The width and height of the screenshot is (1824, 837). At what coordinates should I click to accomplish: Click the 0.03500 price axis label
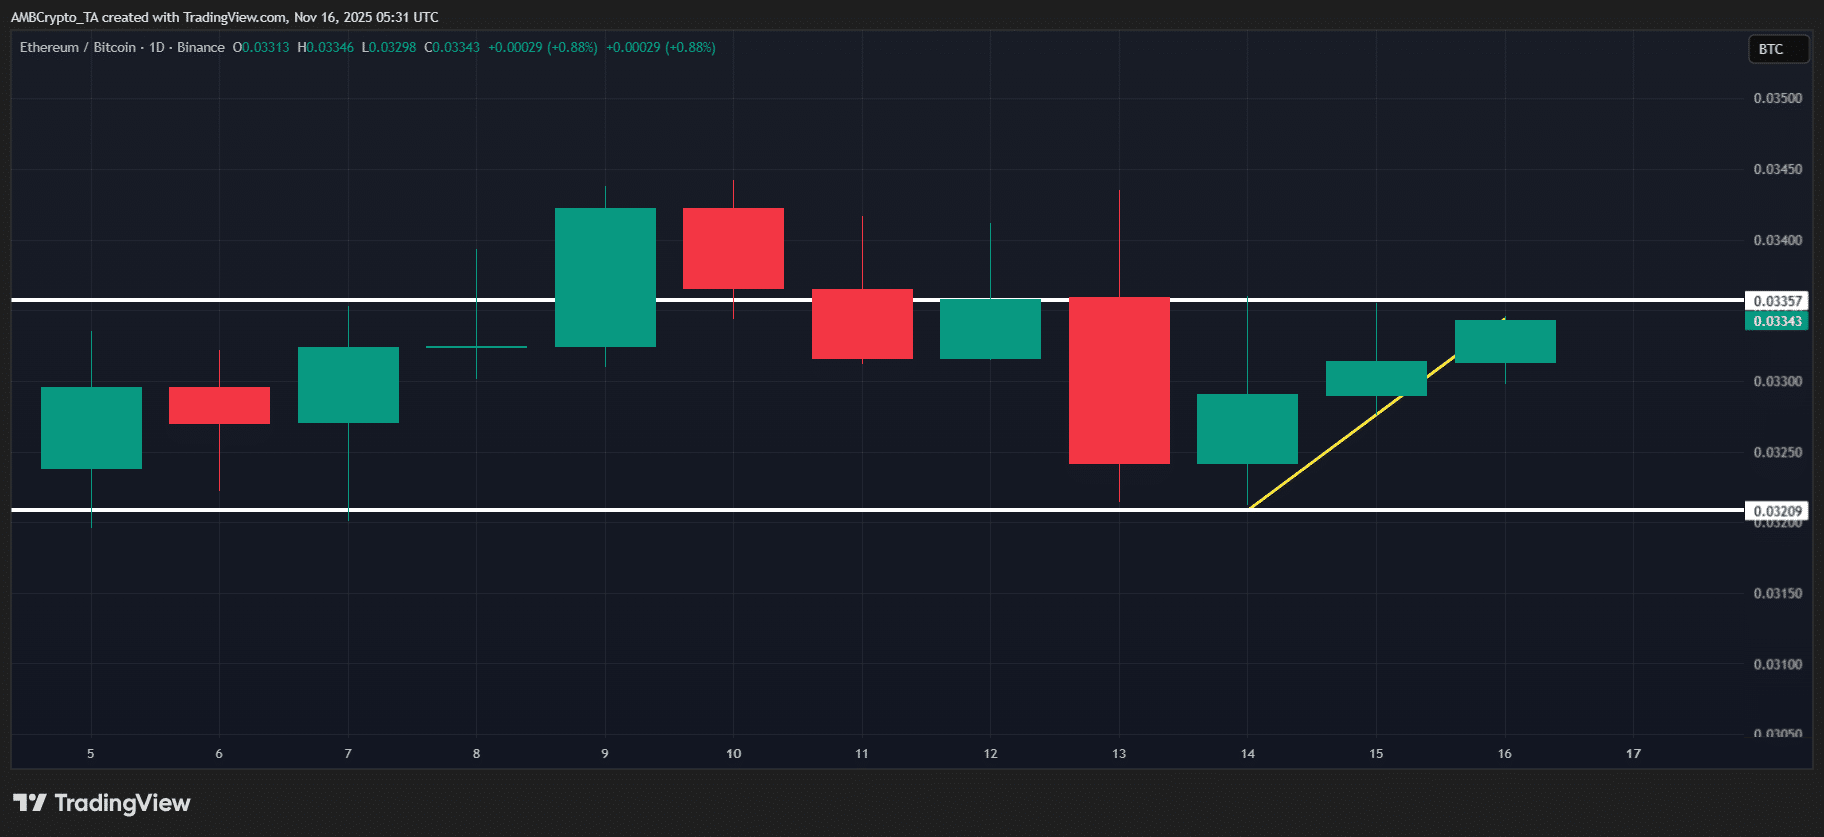tap(1777, 98)
